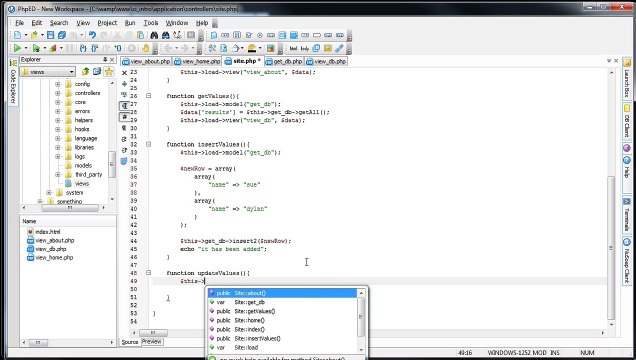636x360 pixels.
Task: Click the Save All toolbar icon
Action: click(x=62, y=35)
